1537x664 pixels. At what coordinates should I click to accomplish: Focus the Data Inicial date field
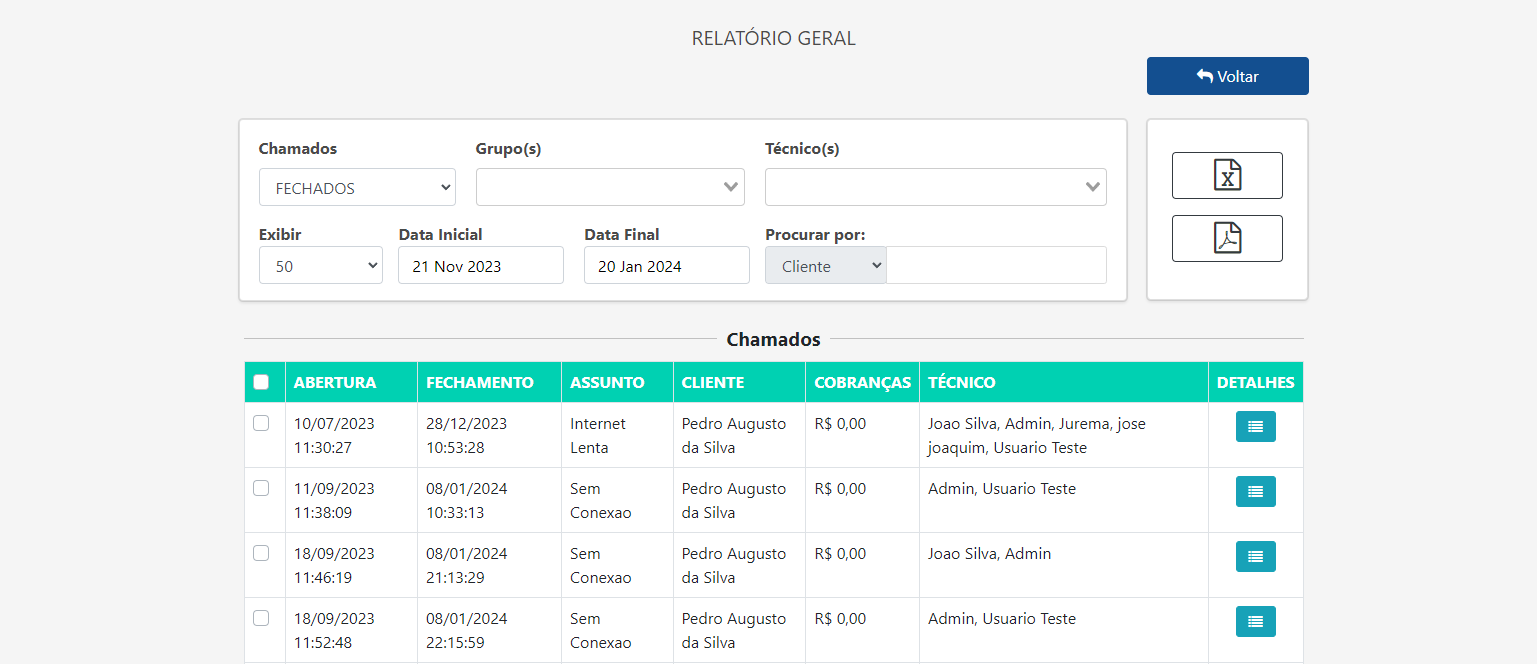[481, 265]
